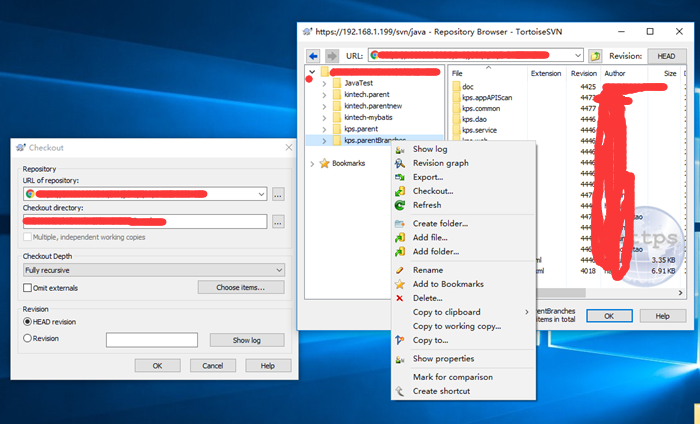Click the Export icon in context menu

(x=400, y=177)
